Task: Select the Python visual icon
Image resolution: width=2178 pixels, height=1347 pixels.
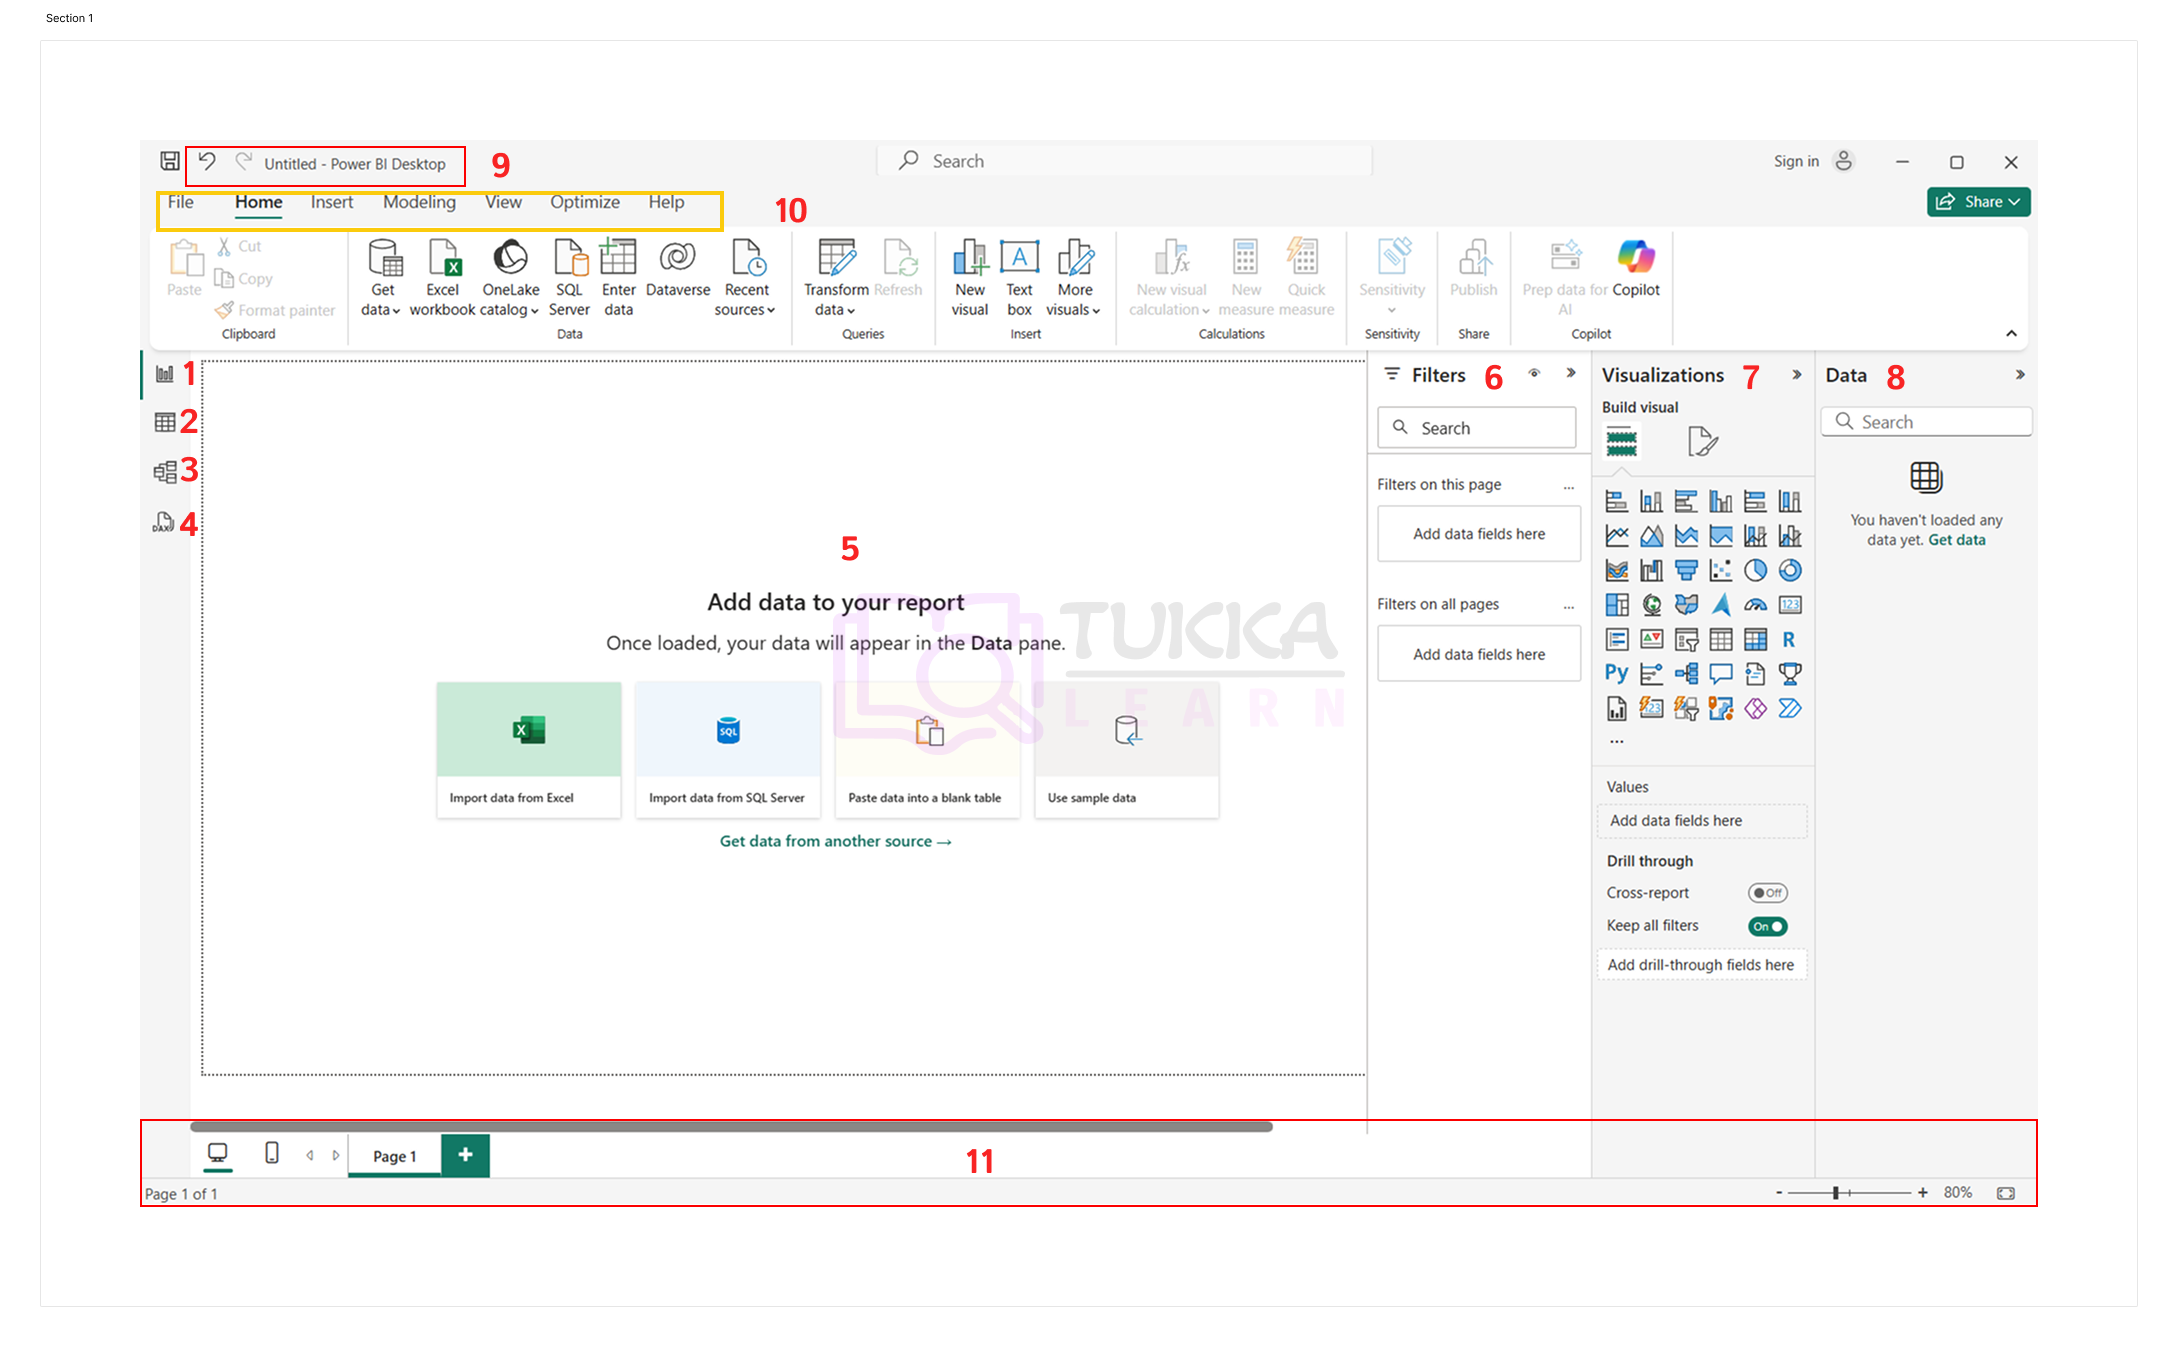Action: [1616, 673]
